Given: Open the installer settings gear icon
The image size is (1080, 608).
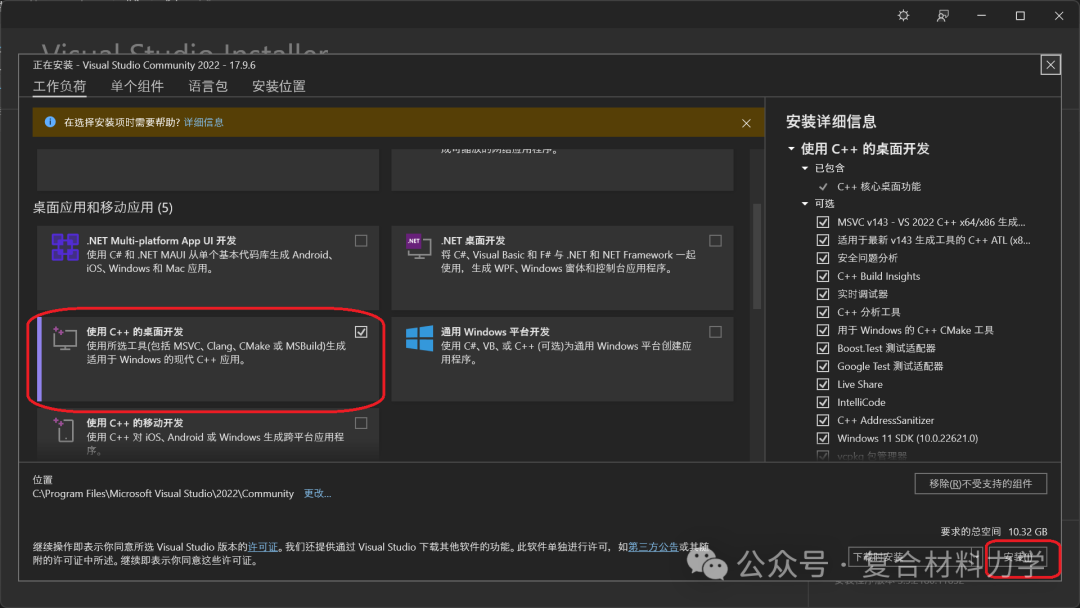Looking at the screenshot, I should [903, 15].
